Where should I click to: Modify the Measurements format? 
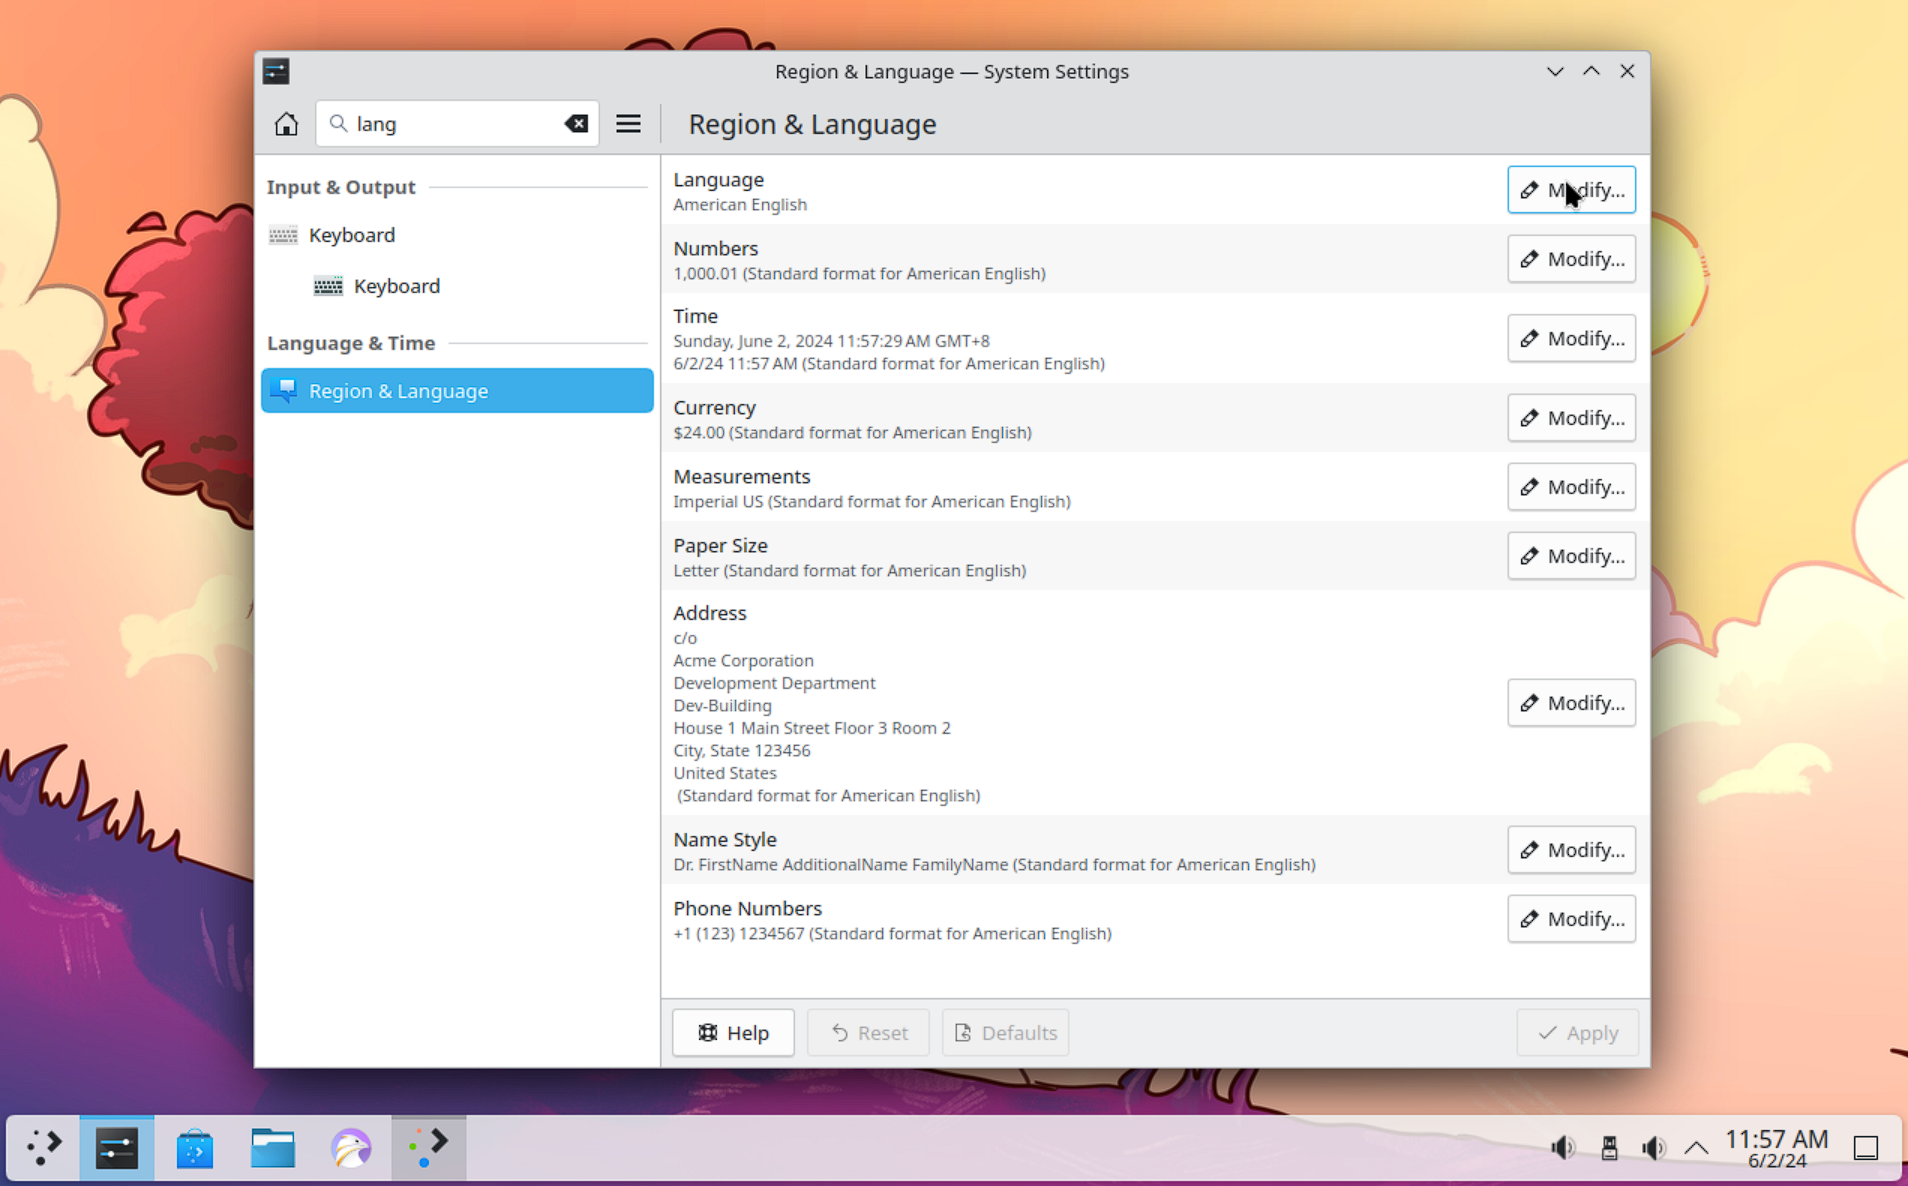coord(1571,487)
